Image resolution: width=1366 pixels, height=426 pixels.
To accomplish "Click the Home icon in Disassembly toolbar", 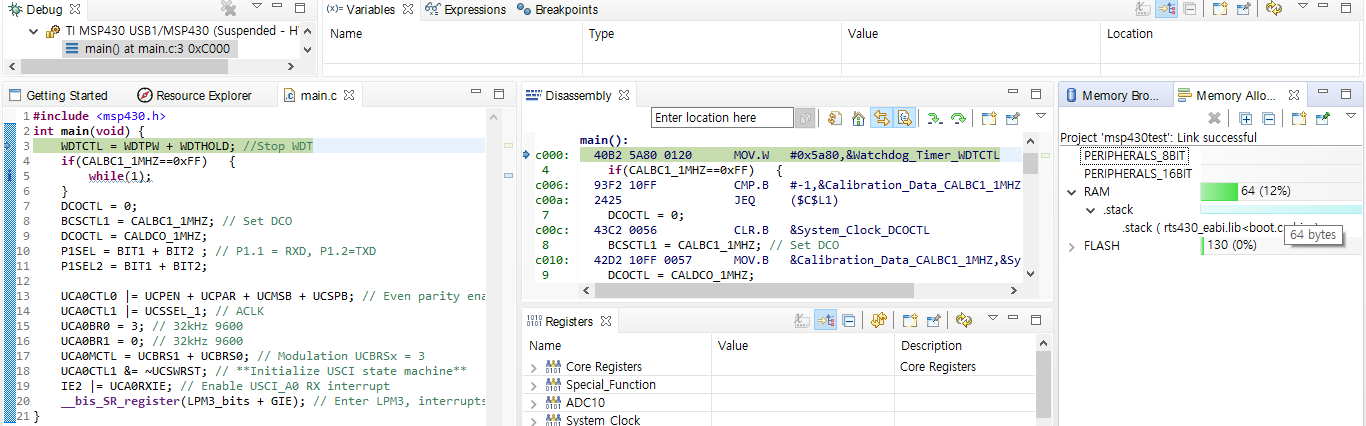I will (x=858, y=118).
